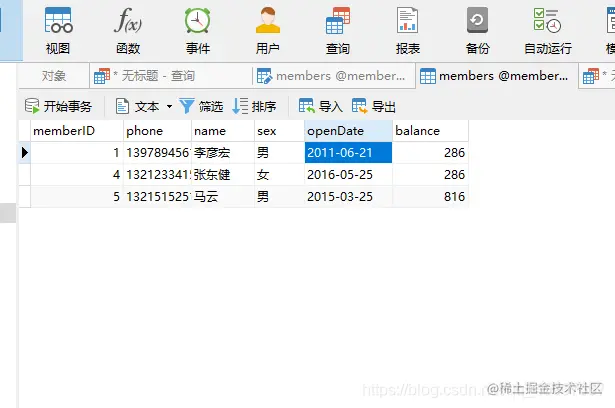
Task: Click the memberID cell 5
Action: 77,196
